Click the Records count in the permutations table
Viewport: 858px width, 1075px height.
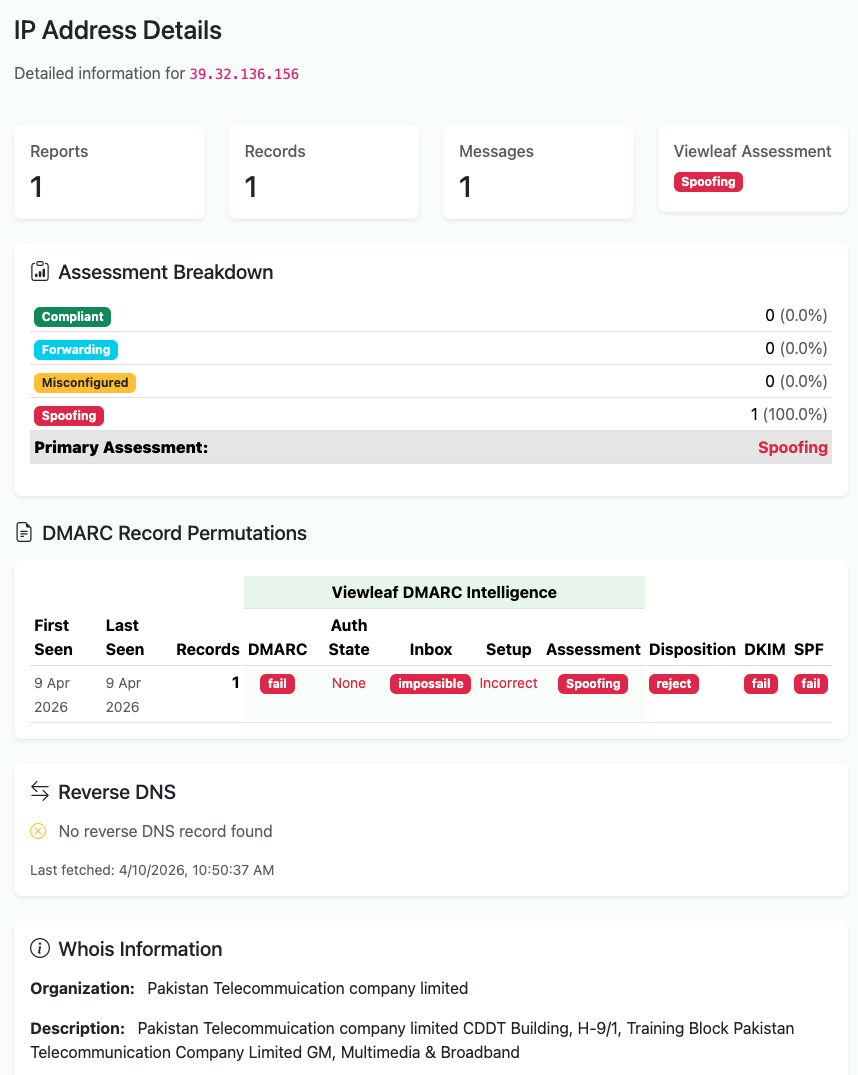point(235,683)
